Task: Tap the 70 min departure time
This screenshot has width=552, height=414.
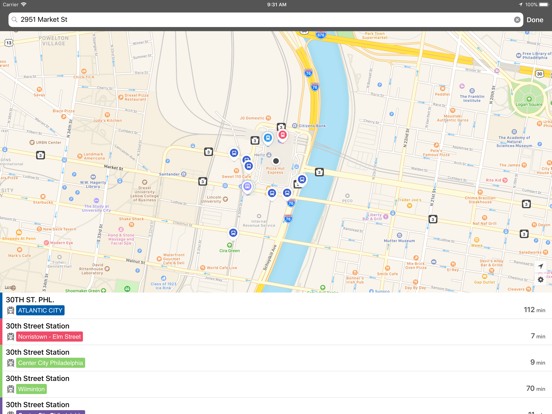Action: point(535,388)
